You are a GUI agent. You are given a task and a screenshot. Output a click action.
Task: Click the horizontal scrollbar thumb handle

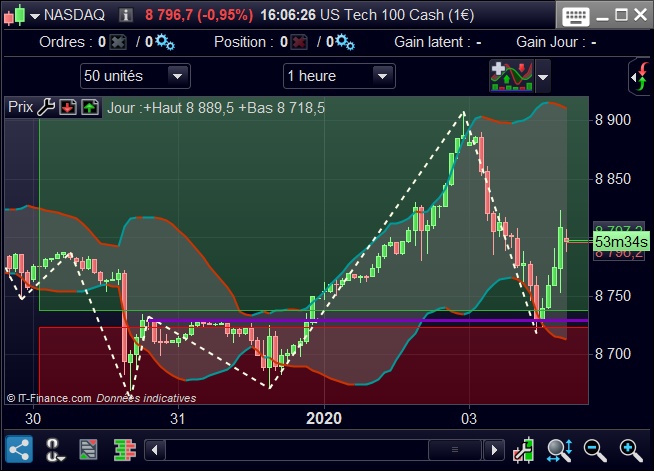tap(455, 450)
